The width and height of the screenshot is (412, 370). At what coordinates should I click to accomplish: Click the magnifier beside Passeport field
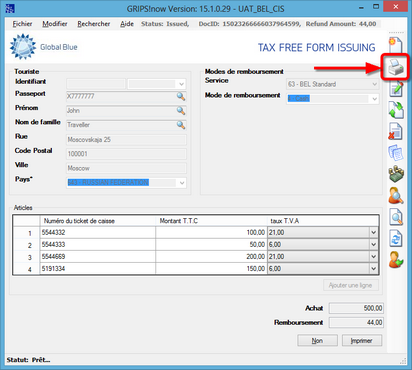(x=181, y=96)
